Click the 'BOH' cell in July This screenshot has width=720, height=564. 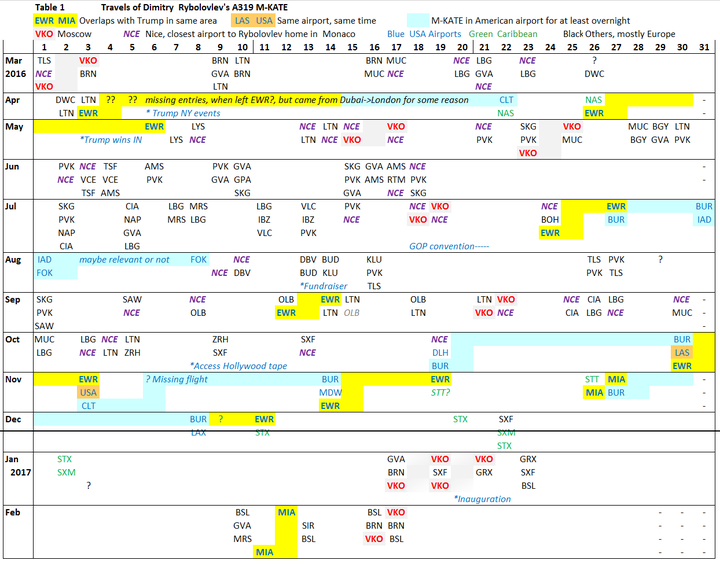(x=550, y=220)
